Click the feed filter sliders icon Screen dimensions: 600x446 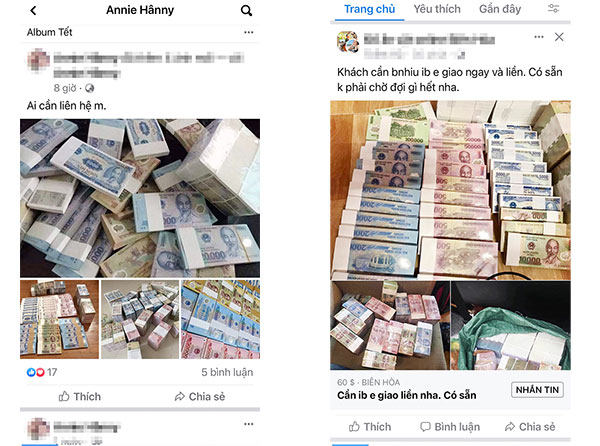coord(553,8)
